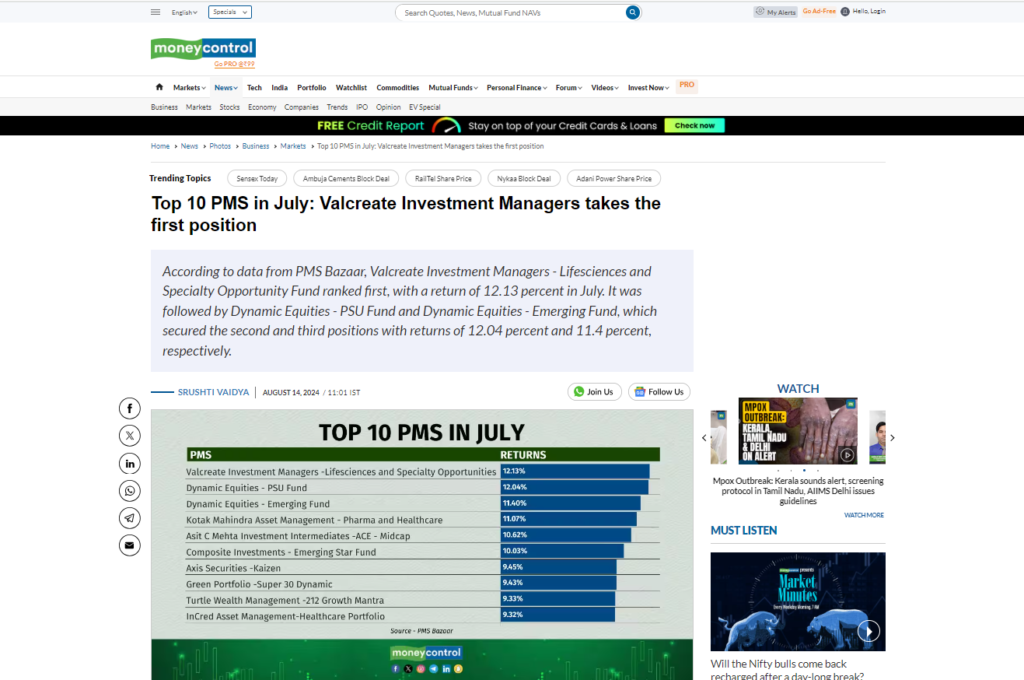Select Stocks in the News submenu
This screenshot has height=680, width=1024.
coord(230,107)
